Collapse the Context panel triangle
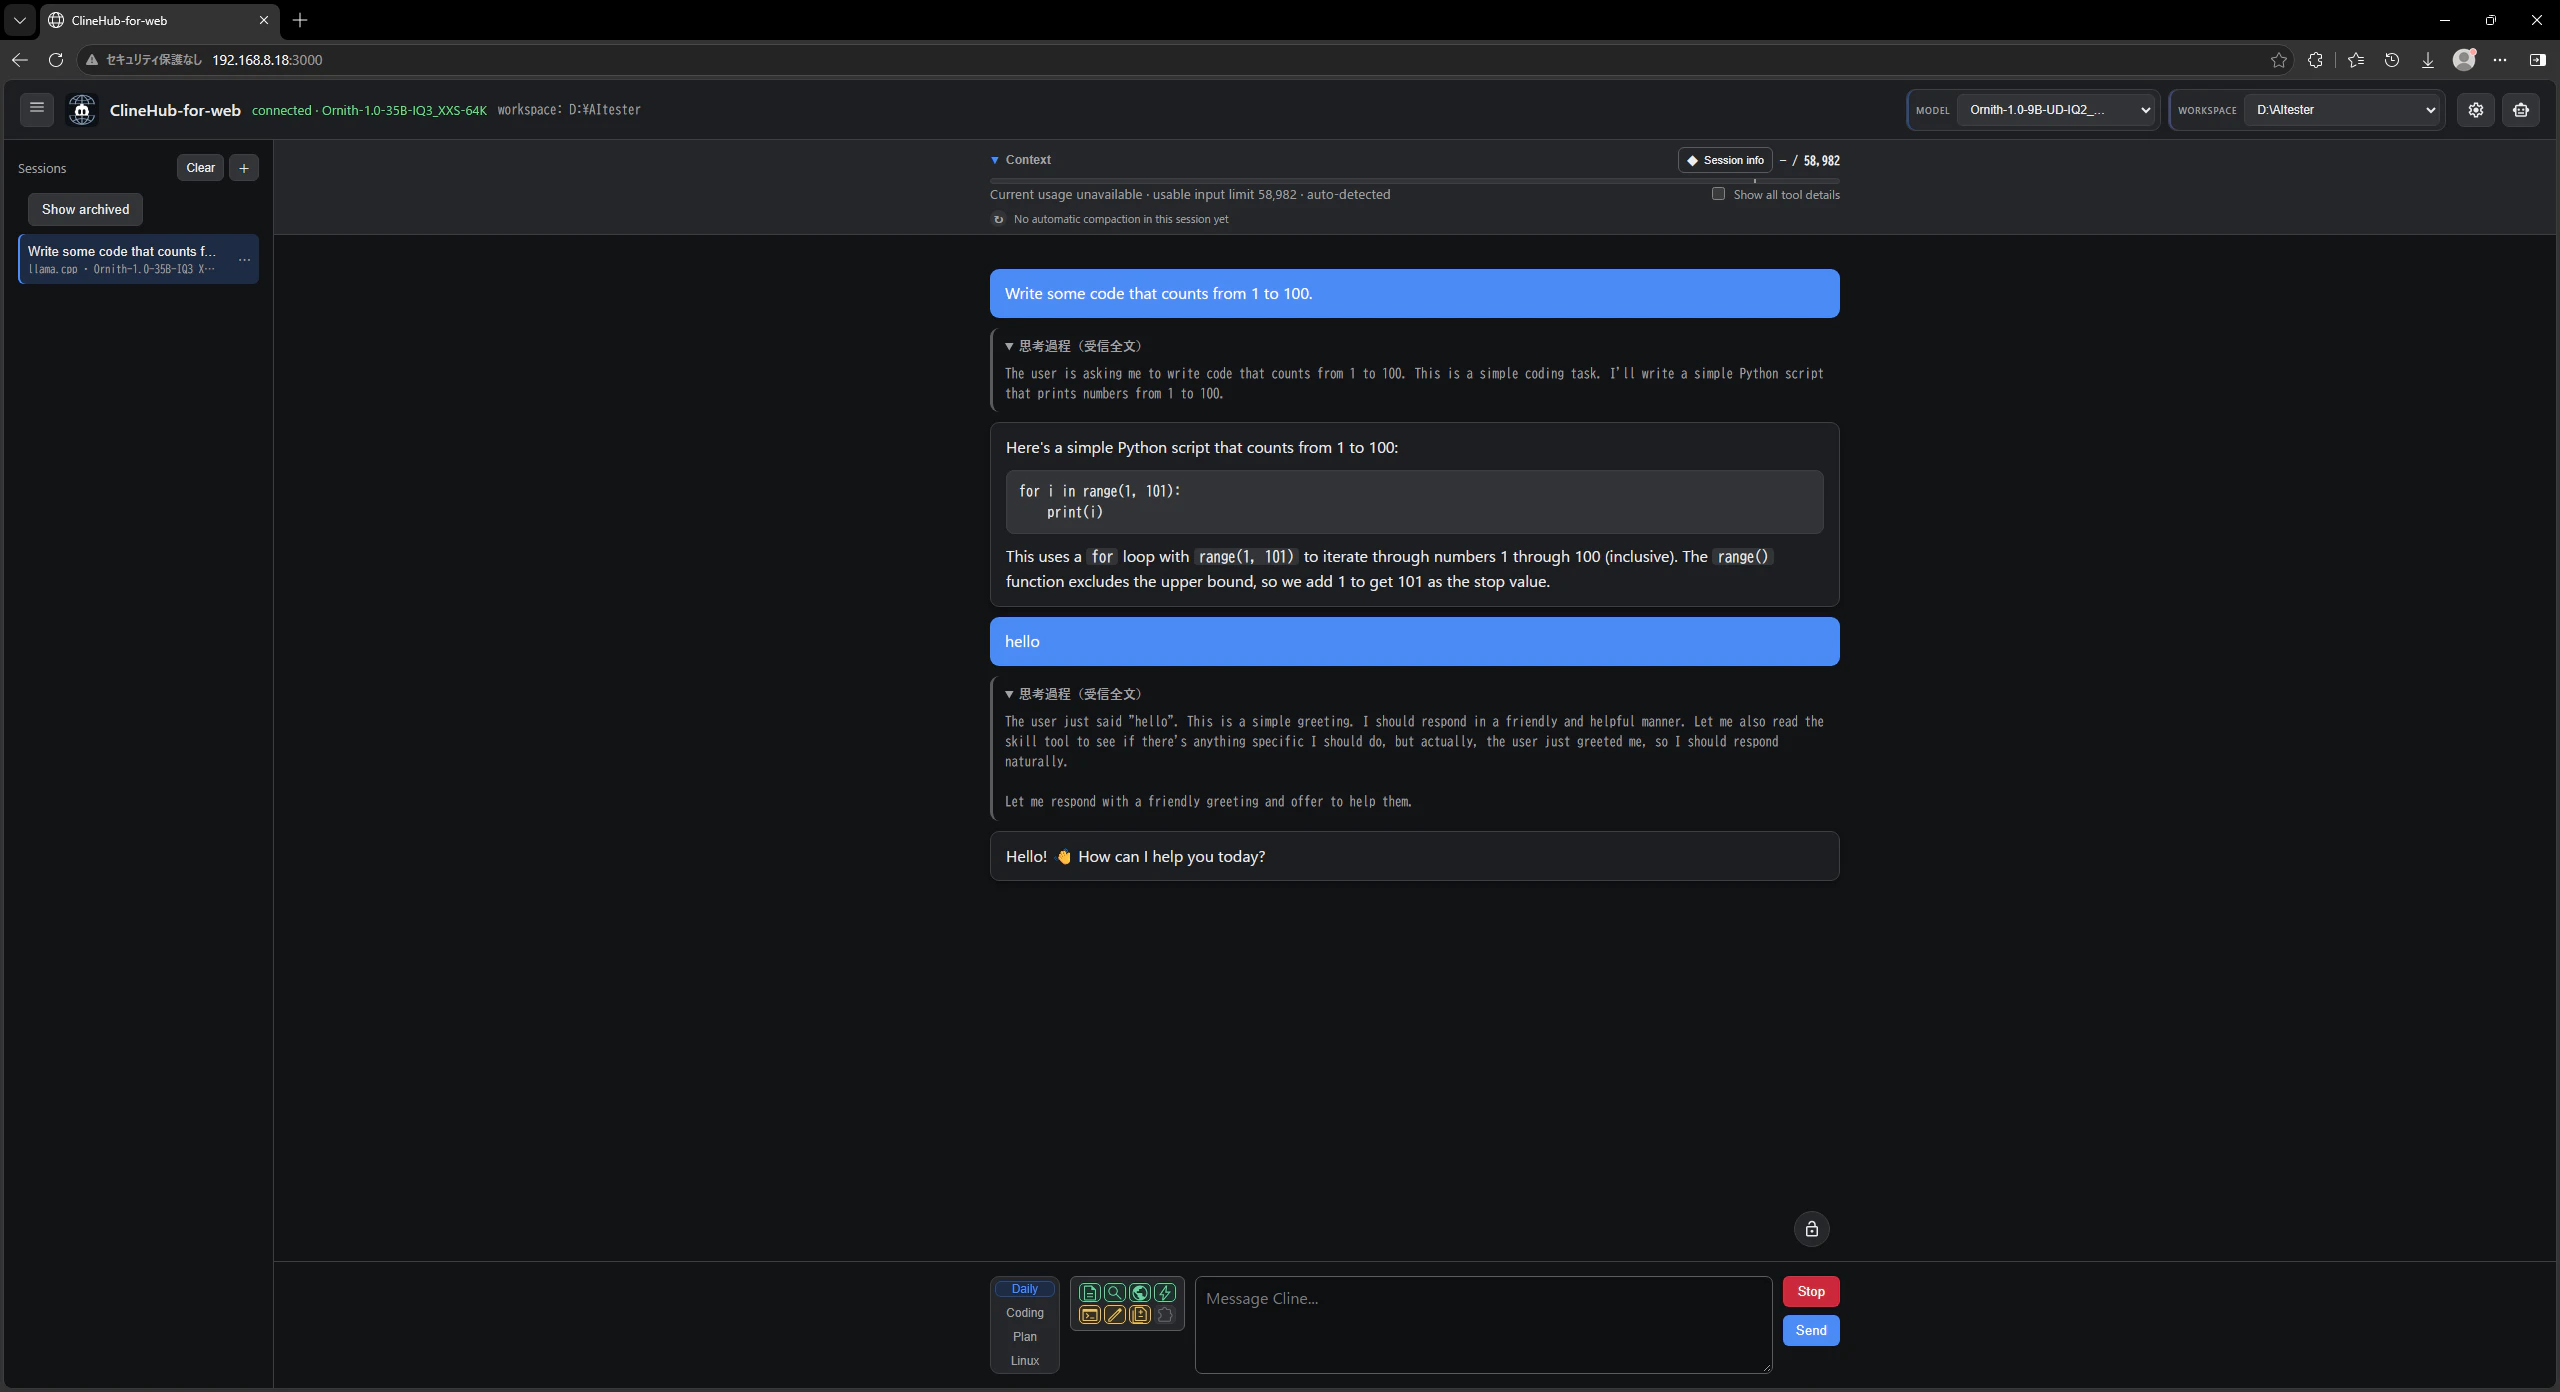The image size is (2560, 1392). pyautogui.click(x=995, y=160)
